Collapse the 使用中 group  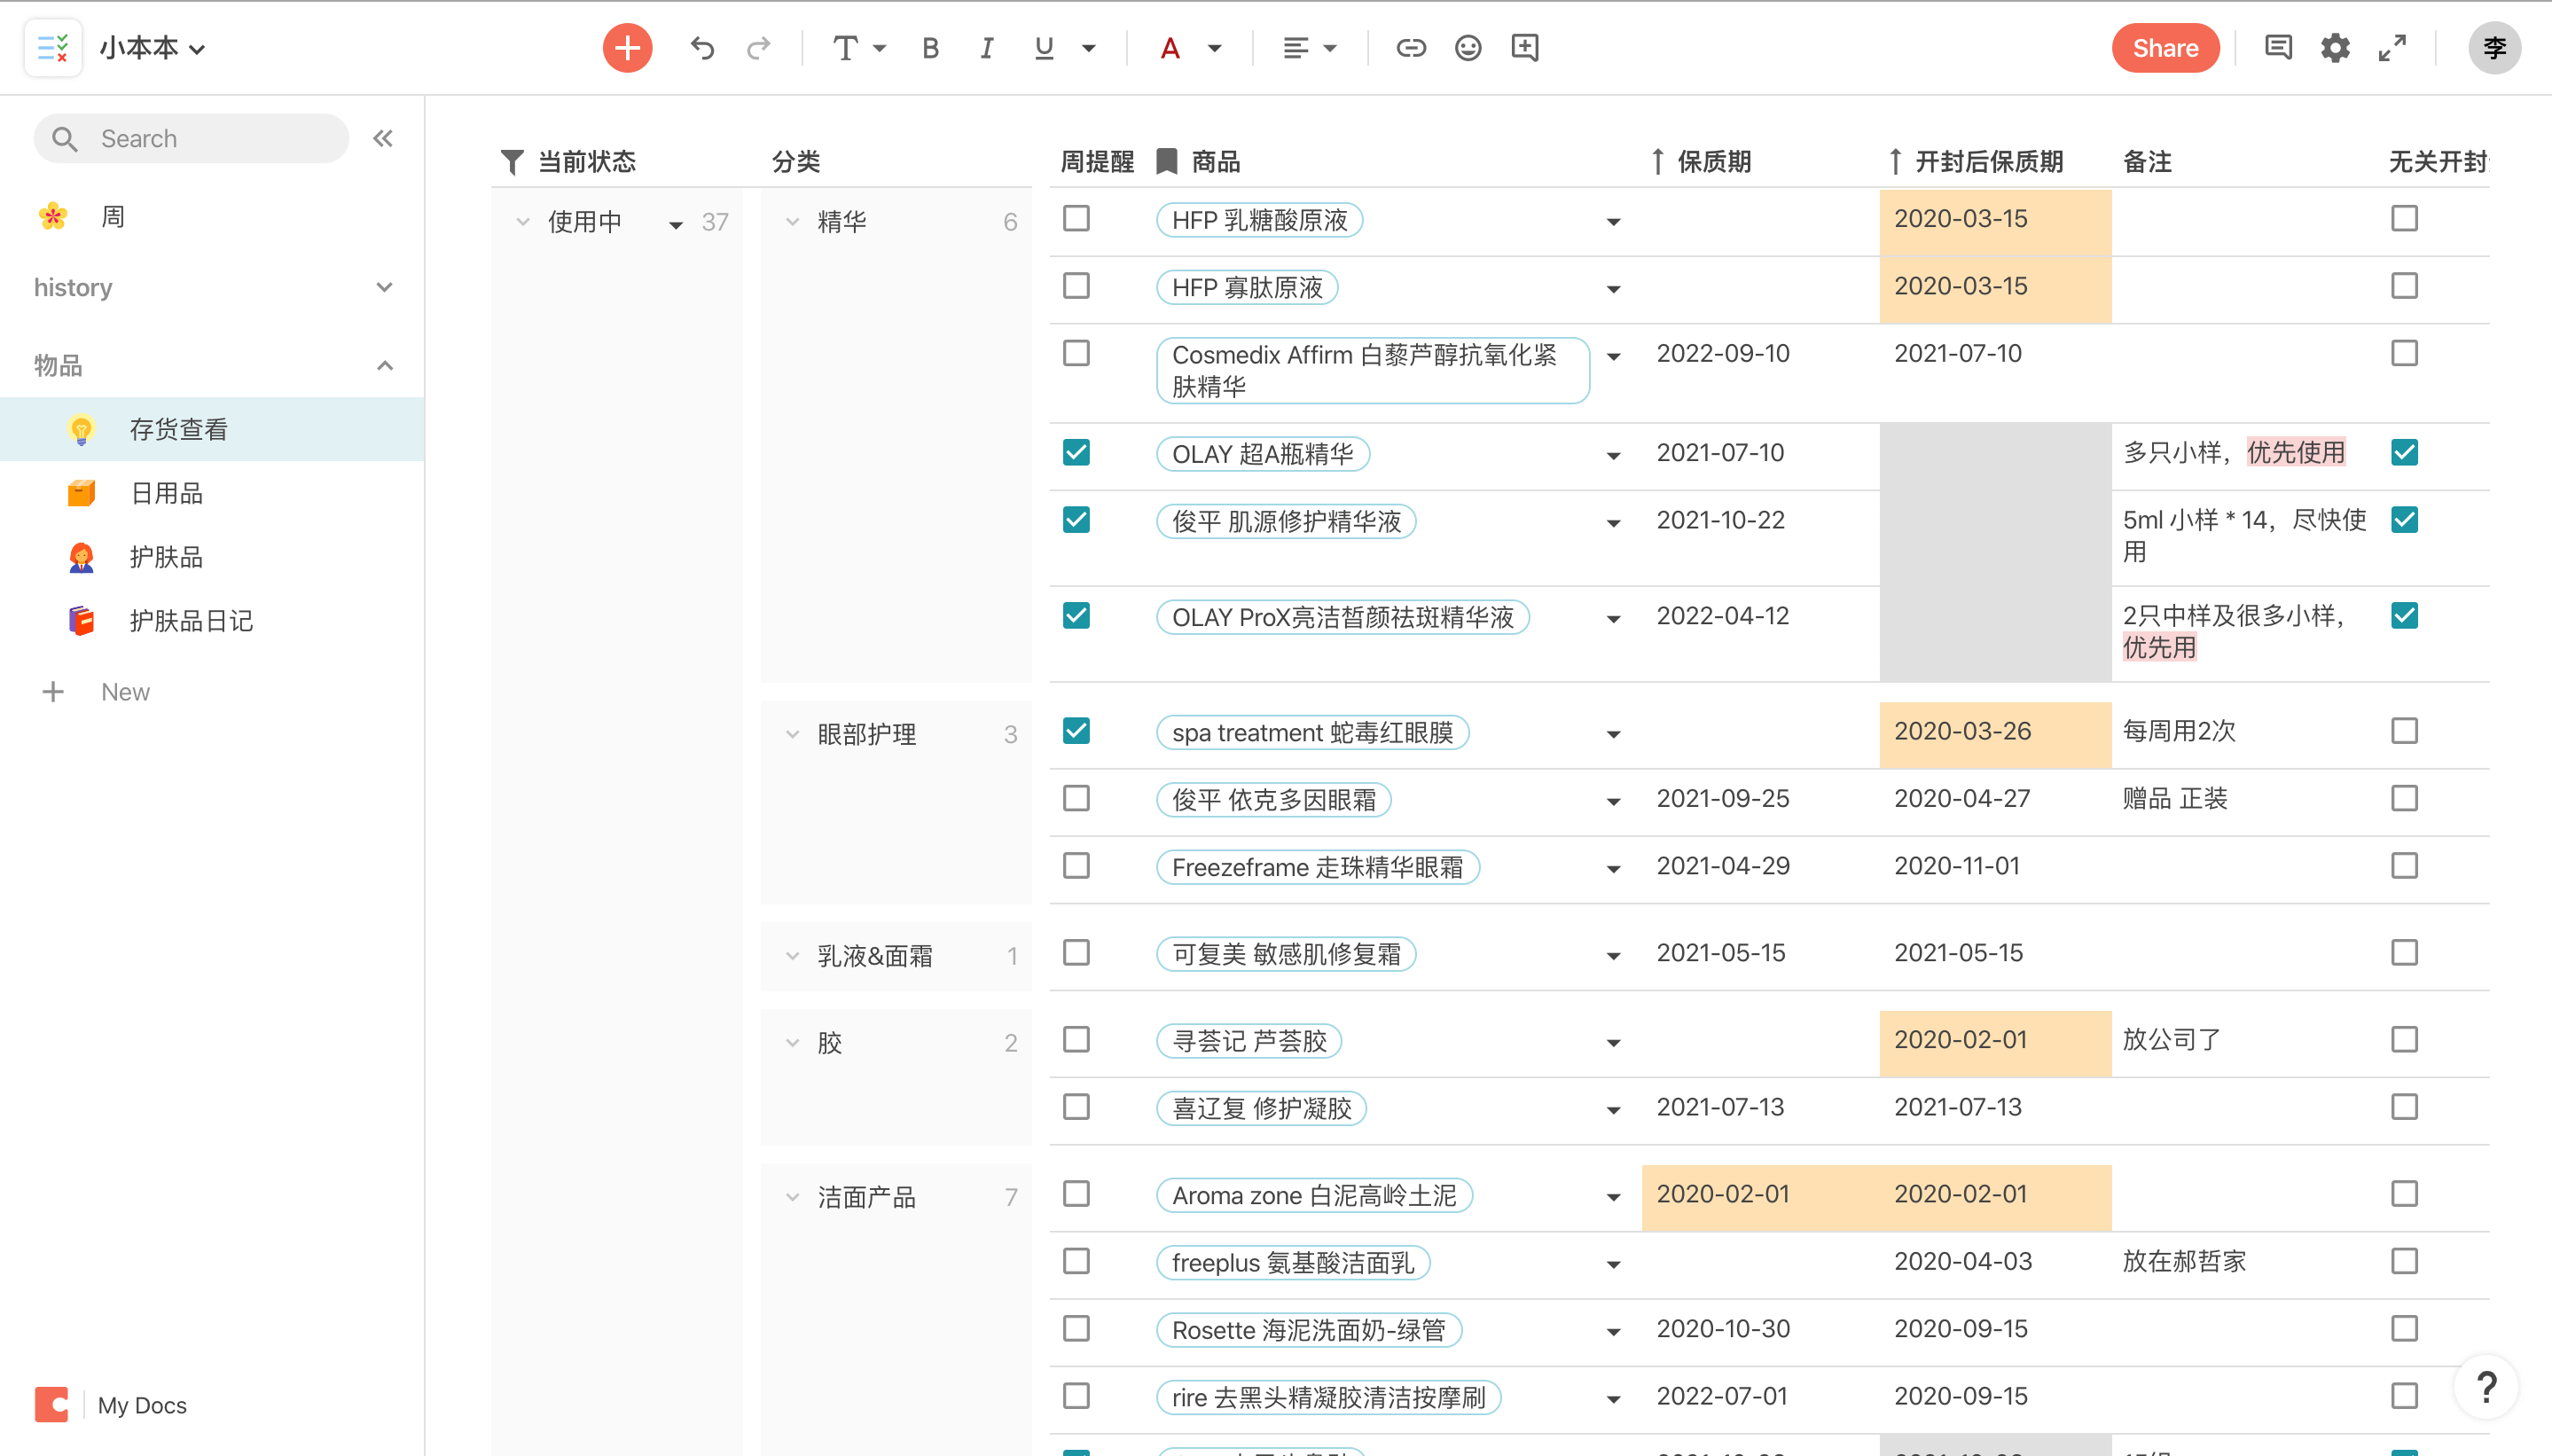point(522,222)
